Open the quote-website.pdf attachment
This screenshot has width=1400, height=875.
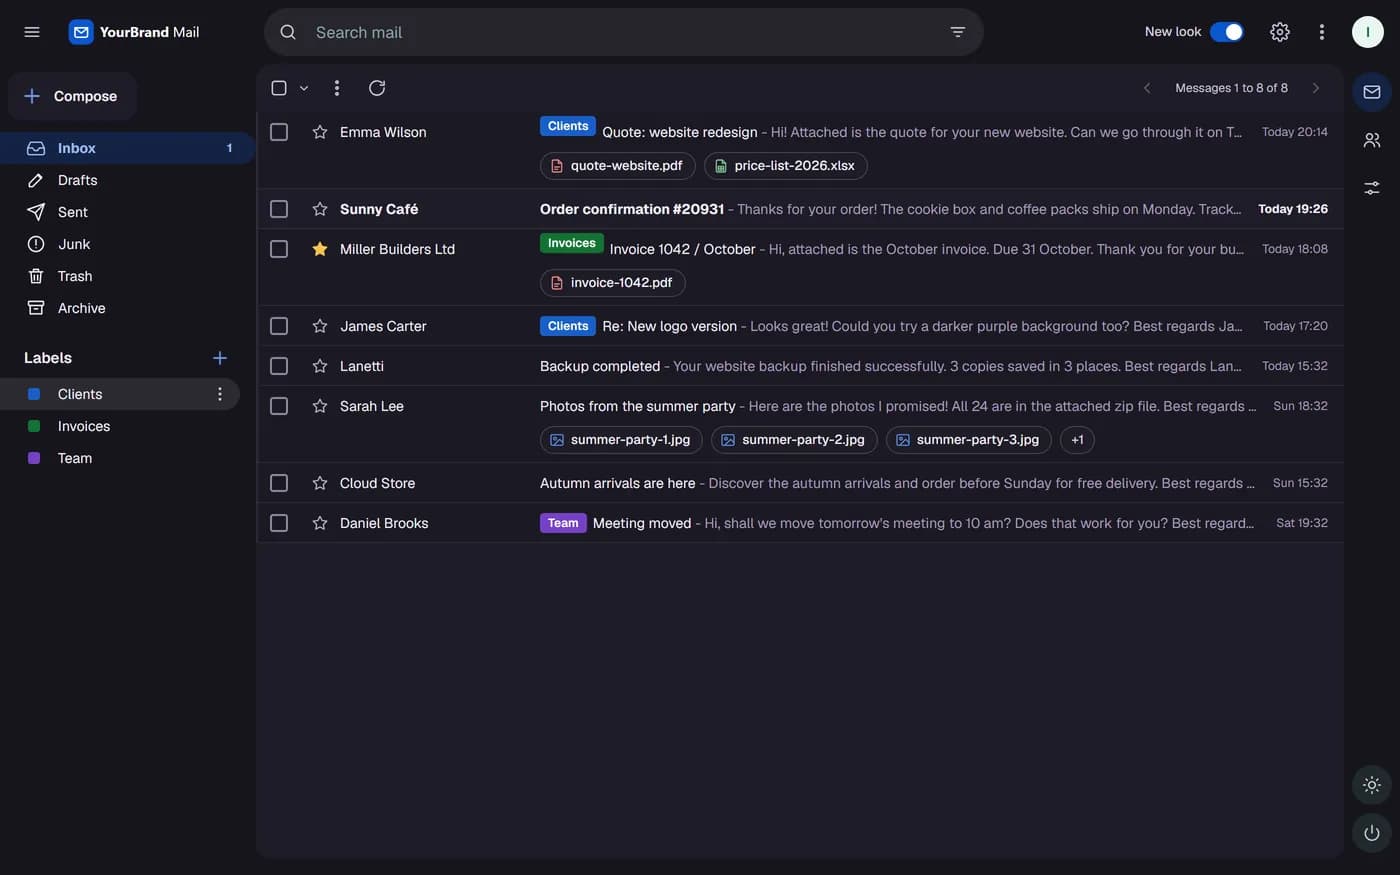point(618,166)
